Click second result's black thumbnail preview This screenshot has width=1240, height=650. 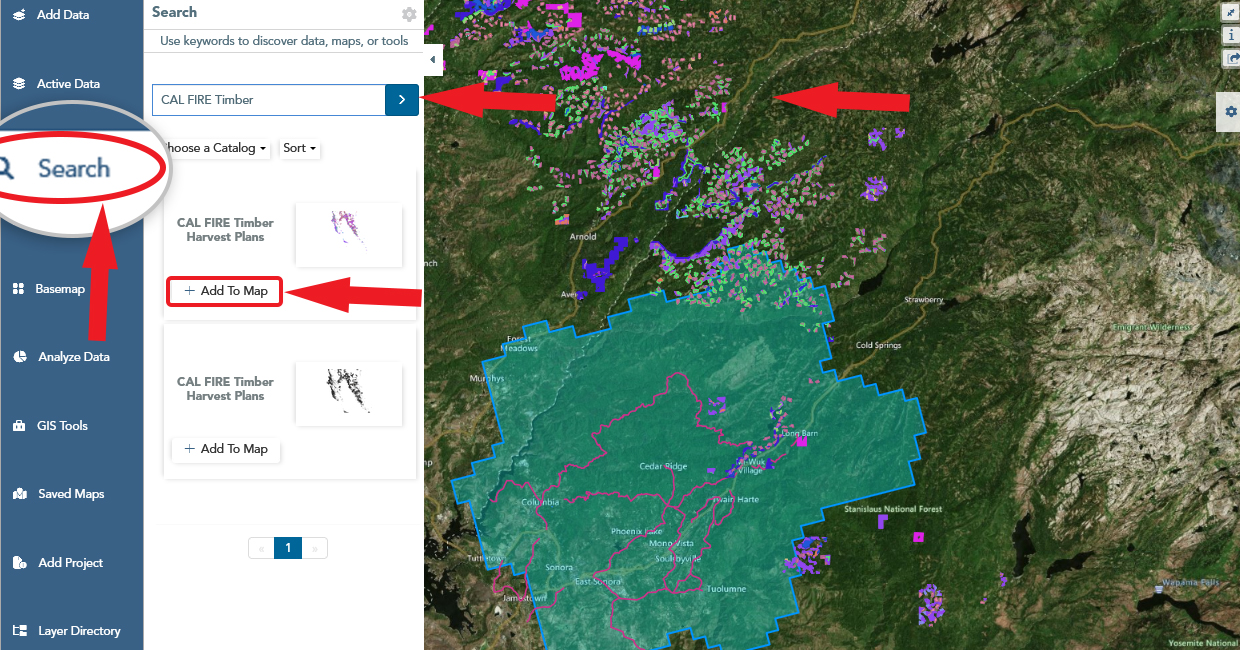pos(349,394)
